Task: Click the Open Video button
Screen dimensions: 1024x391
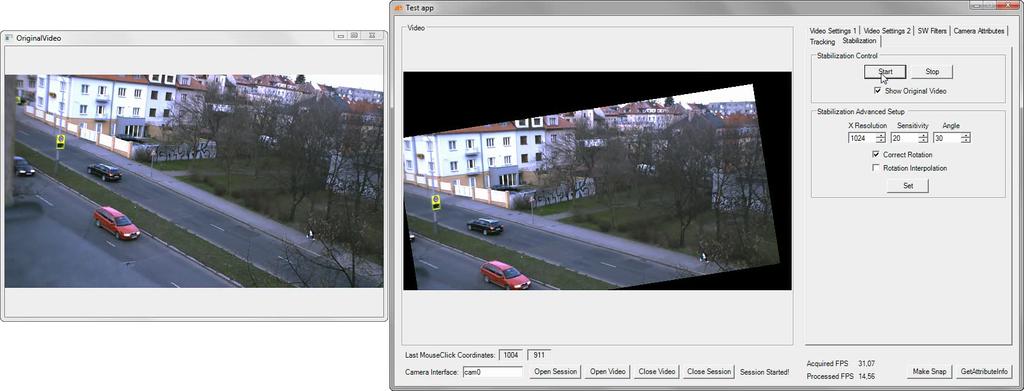Action: 607,371
